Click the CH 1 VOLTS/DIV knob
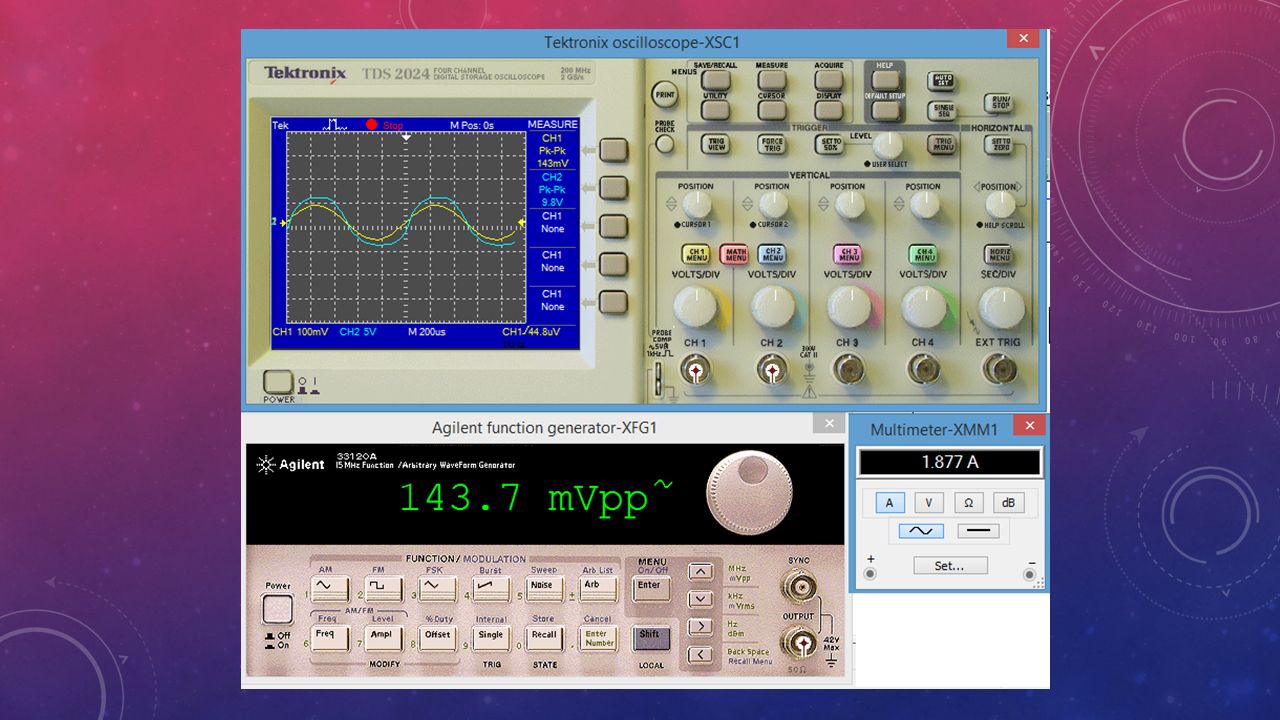The image size is (1280, 720). click(696, 307)
